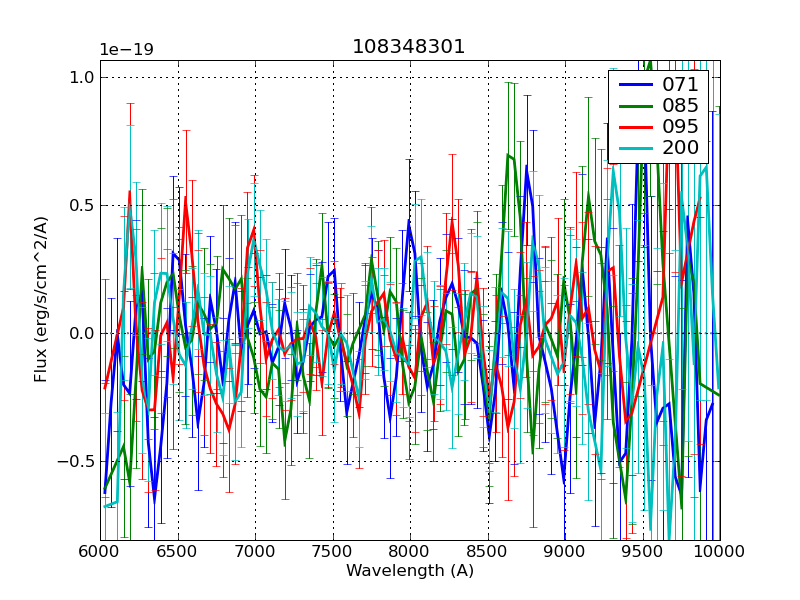Click the −0.5 y-axis tick label
Viewport: 800px width, 600px height.
[77, 462]
